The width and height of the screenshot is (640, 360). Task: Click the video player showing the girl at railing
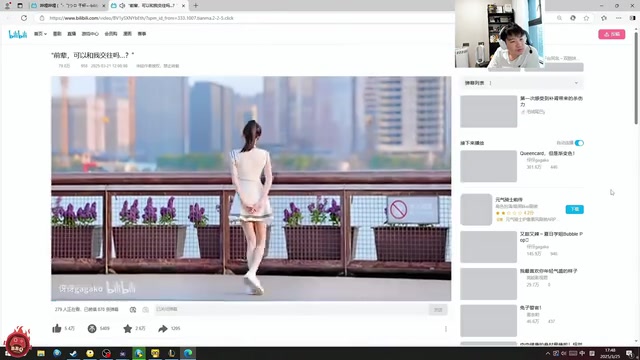coord(251,189)
